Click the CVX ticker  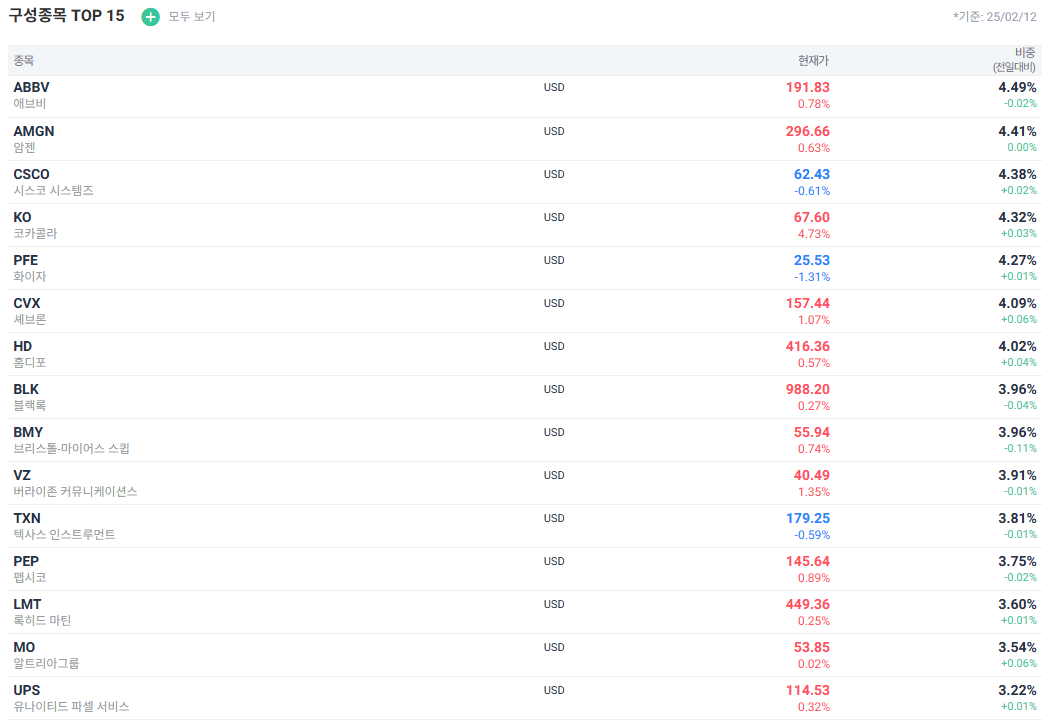click(x=27, y=303)
